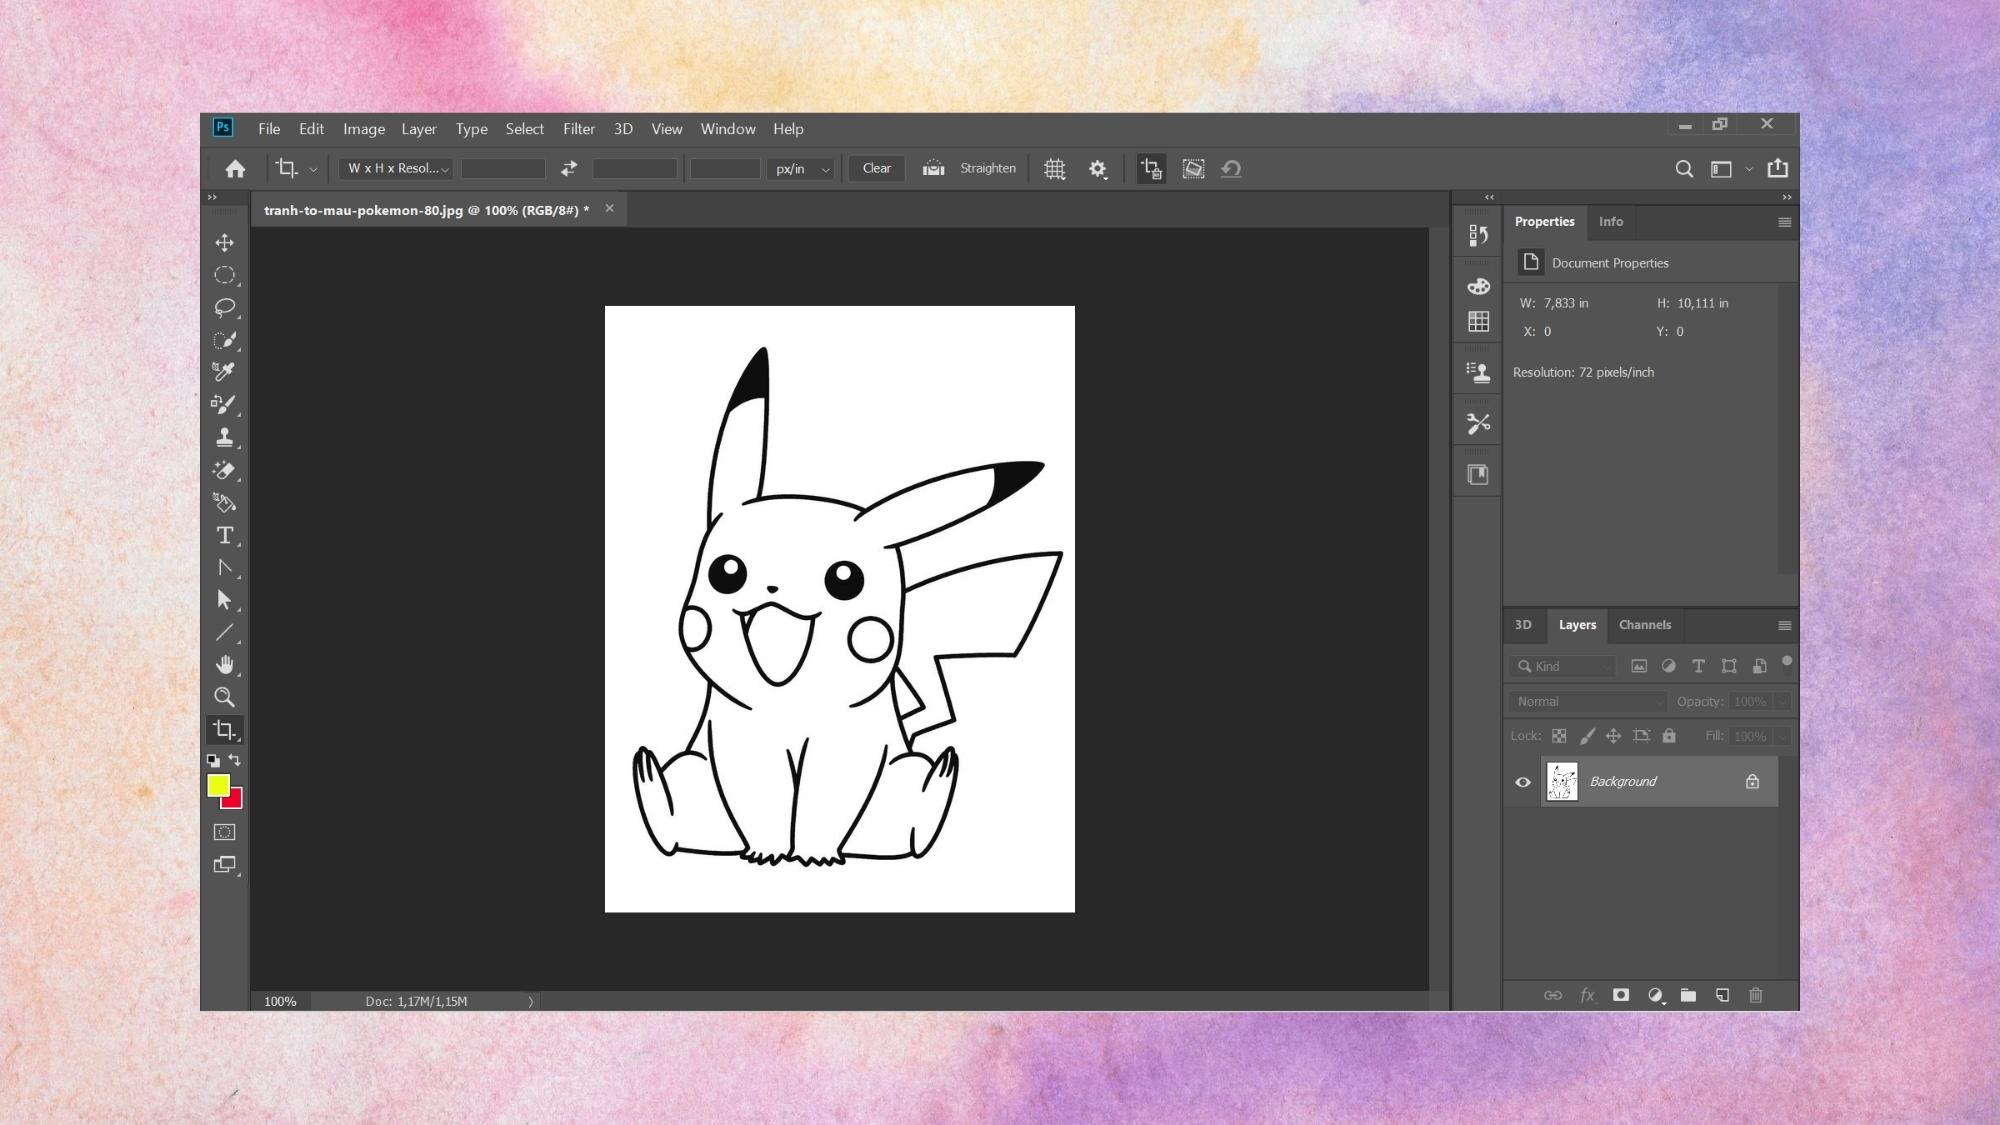
Task: Select the Horizontal Type tool
Action: coord(224,535)
